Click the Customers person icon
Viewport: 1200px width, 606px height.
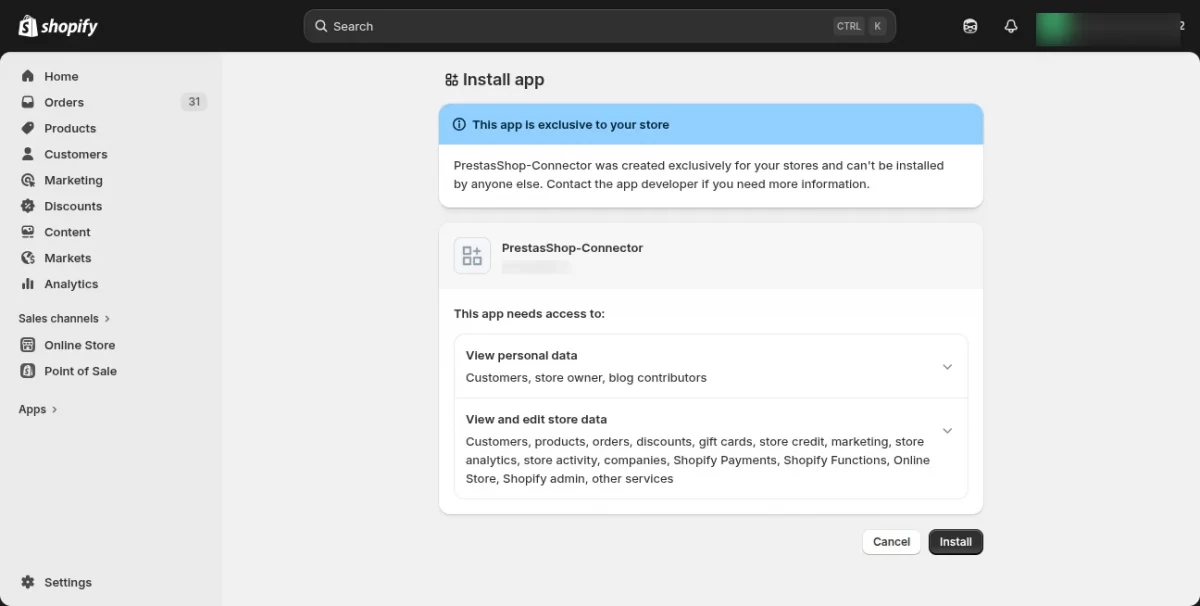pyautogui.click(x=28, y=154)
